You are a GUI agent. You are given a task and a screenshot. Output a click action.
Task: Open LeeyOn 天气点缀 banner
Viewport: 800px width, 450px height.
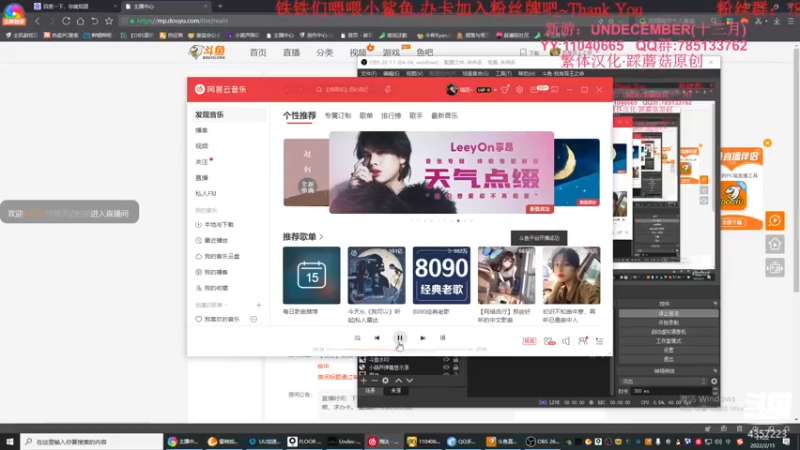441,172
